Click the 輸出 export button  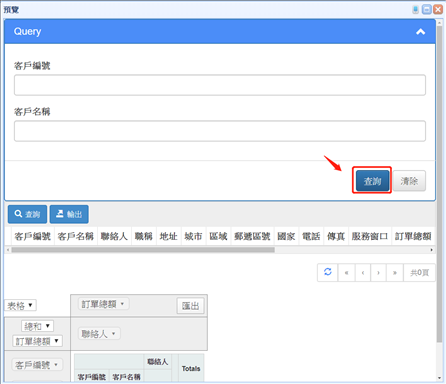(x=69, y=214)
